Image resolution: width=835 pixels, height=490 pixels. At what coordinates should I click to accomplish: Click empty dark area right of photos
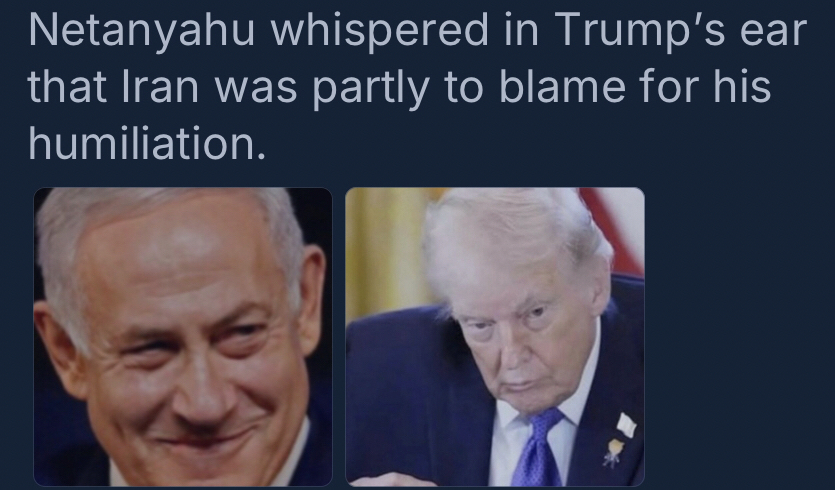(x=740, y=336)
